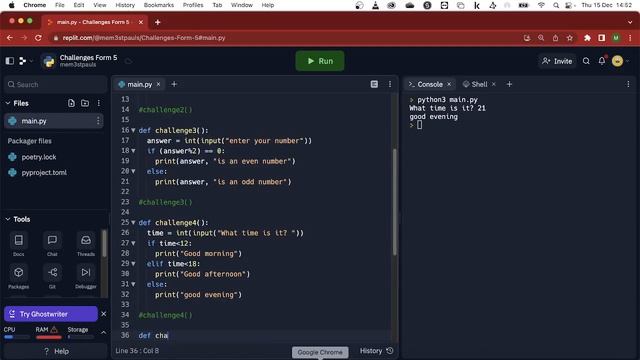
Task: Collapse the Files section
Action: 7,103
